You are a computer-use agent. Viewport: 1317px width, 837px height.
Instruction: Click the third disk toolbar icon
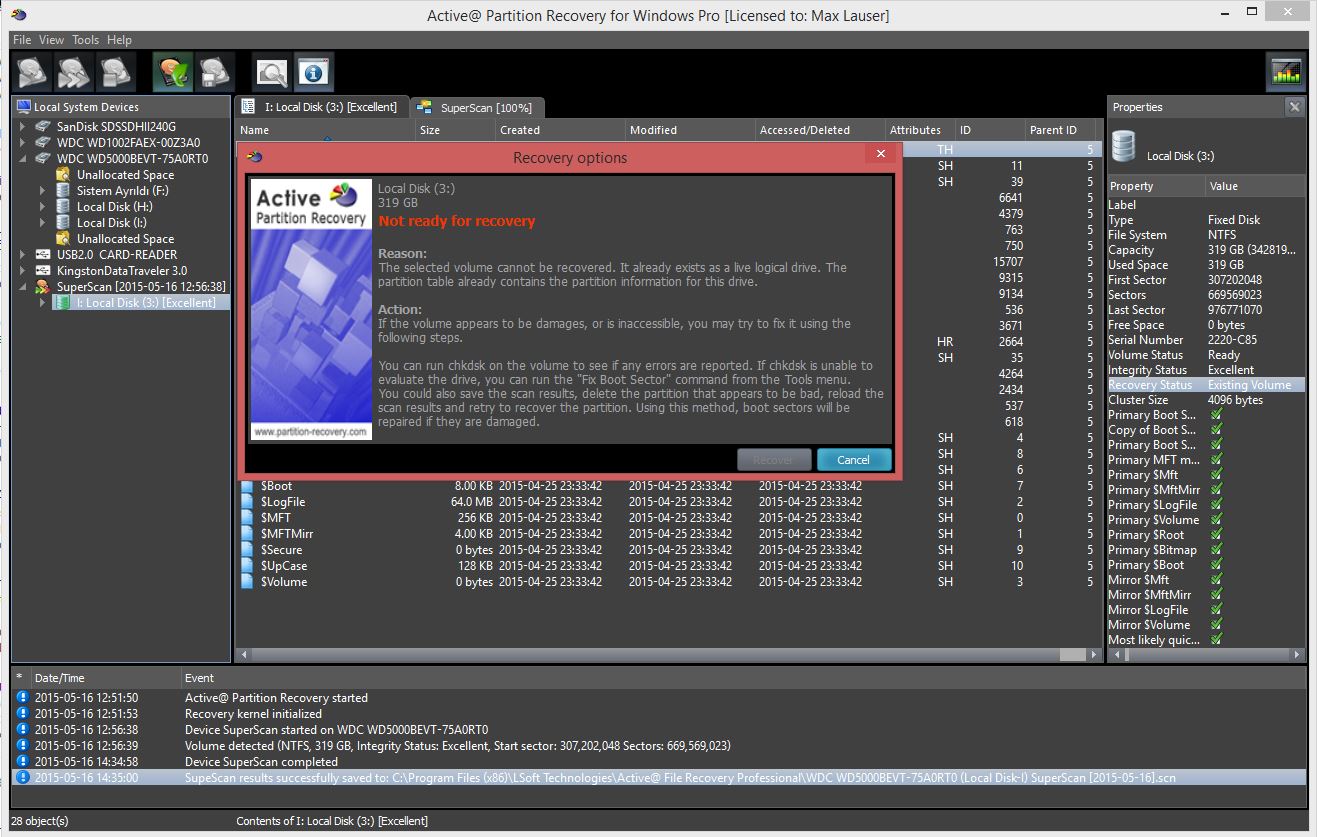[x=115, y=72]
